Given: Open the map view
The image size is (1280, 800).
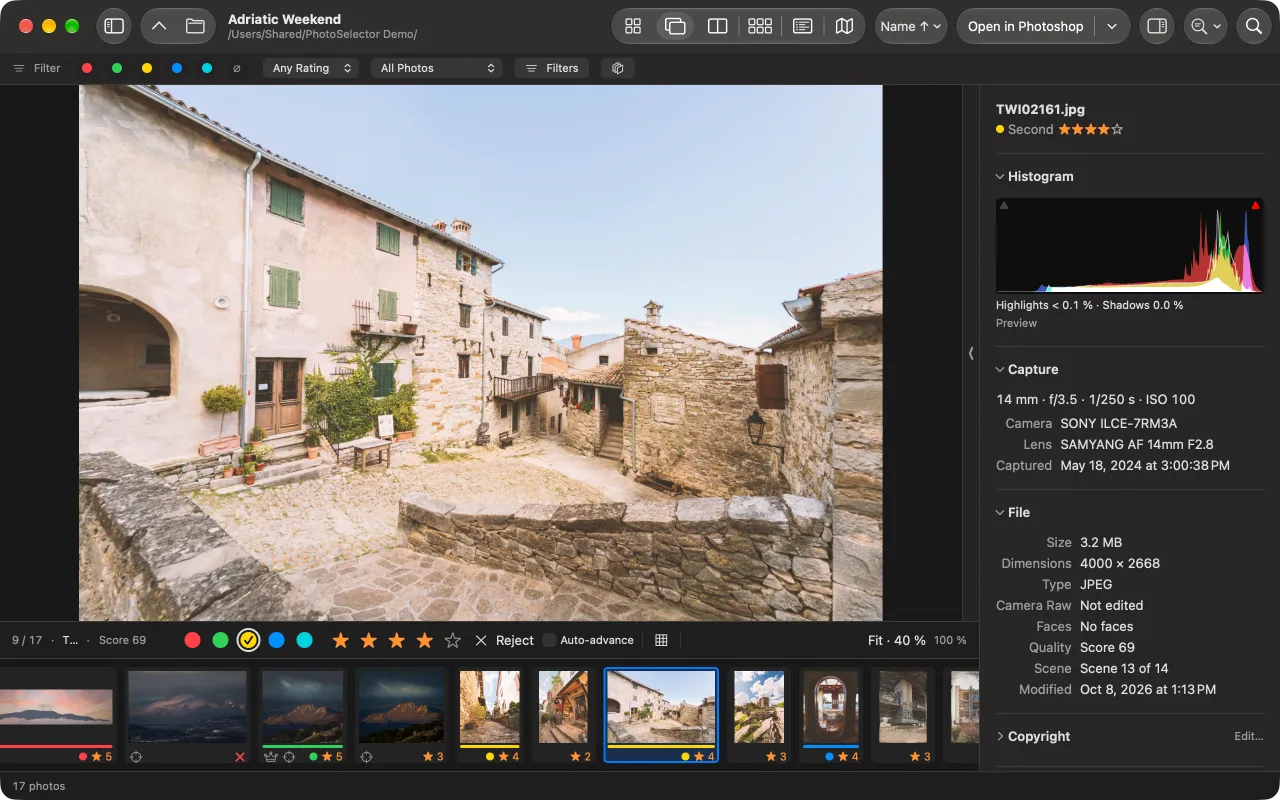Looking at the screenshot, I should pyautogui.click(x=845, y=26).
